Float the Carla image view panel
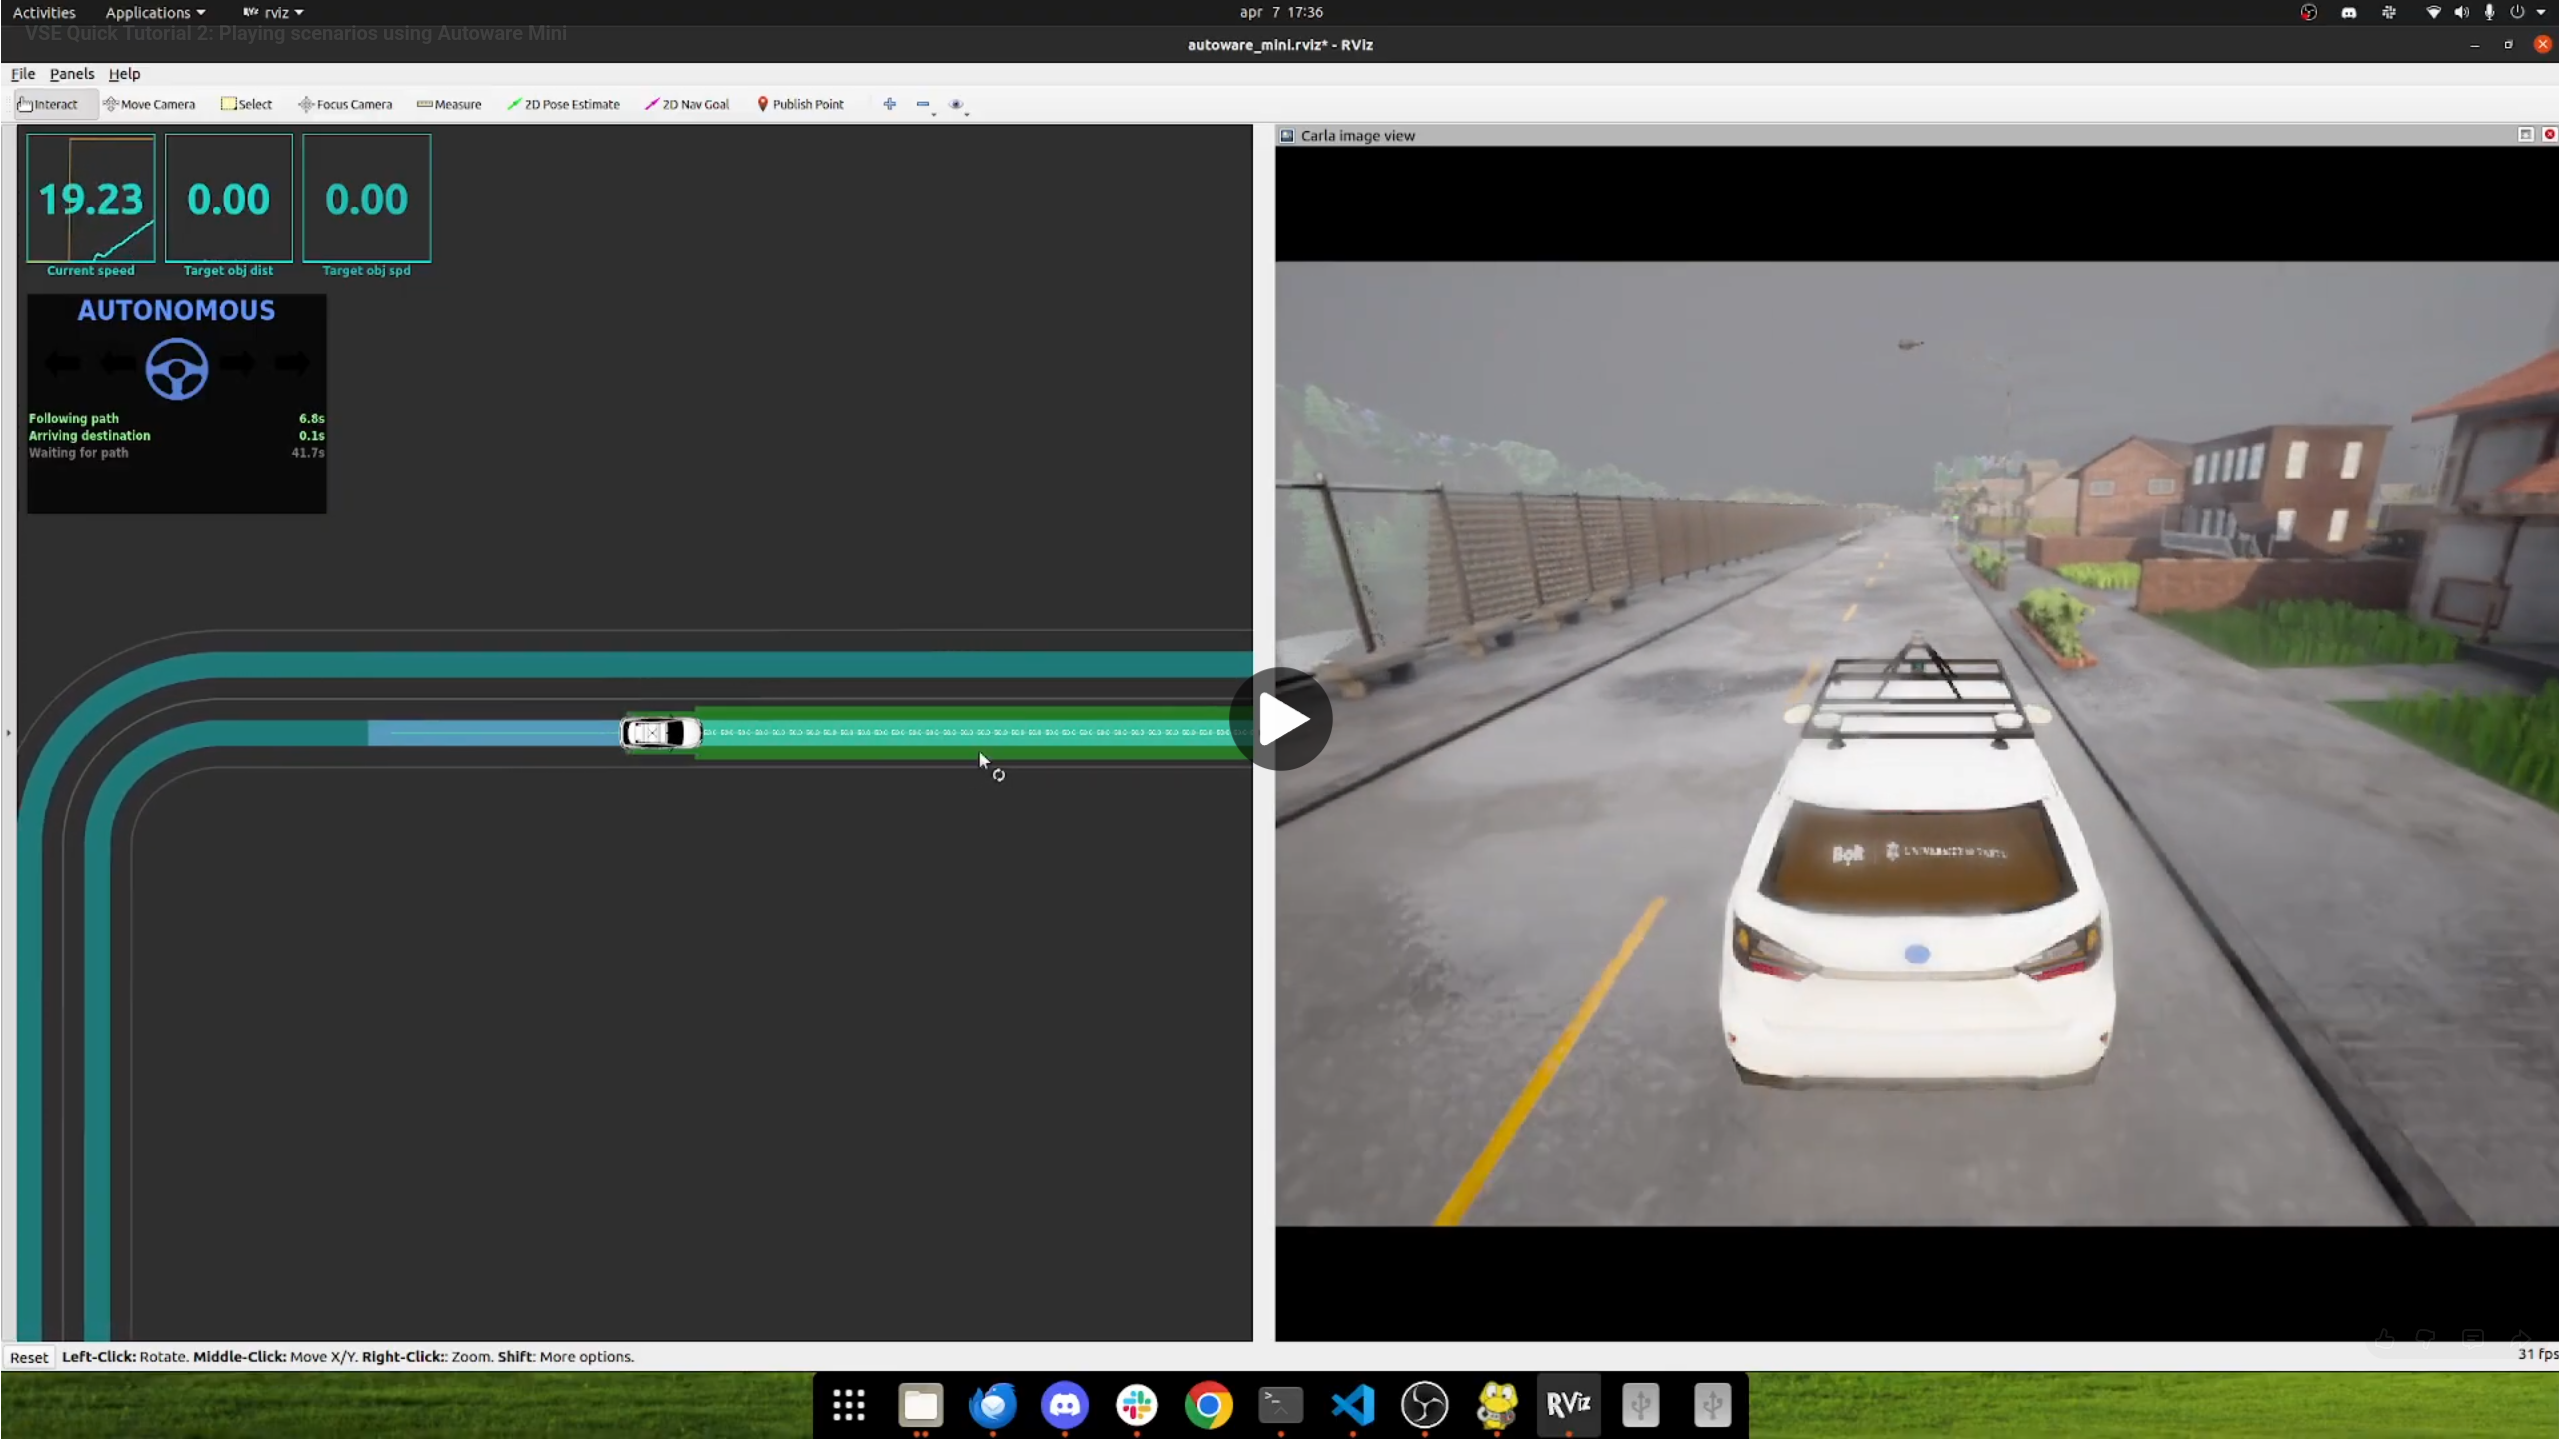Image resolution: width=2559 pixels, height=1440 pixels. coord(2526,135)
